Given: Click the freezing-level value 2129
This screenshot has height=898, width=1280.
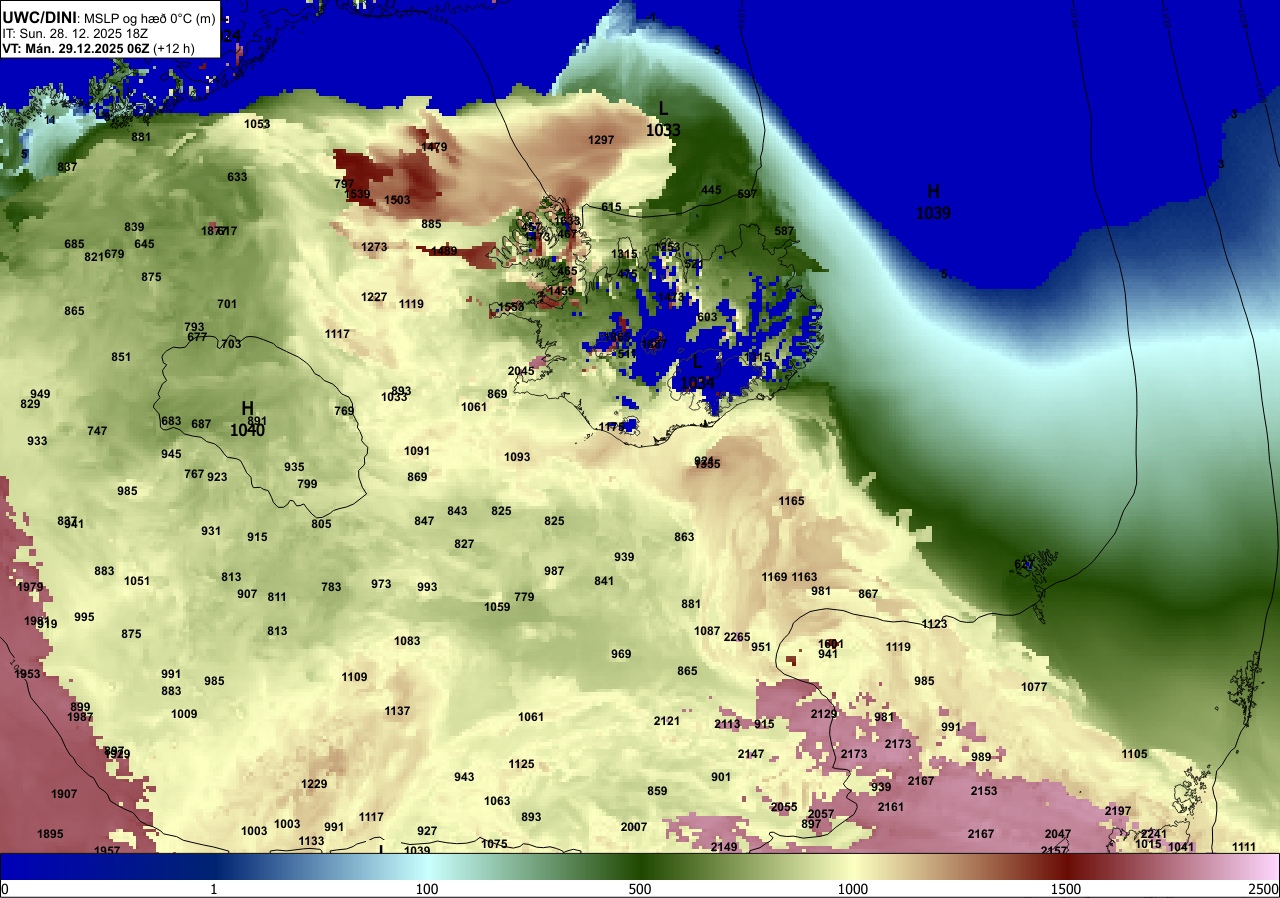Looking at the screenshot, I should pos(824,714).
